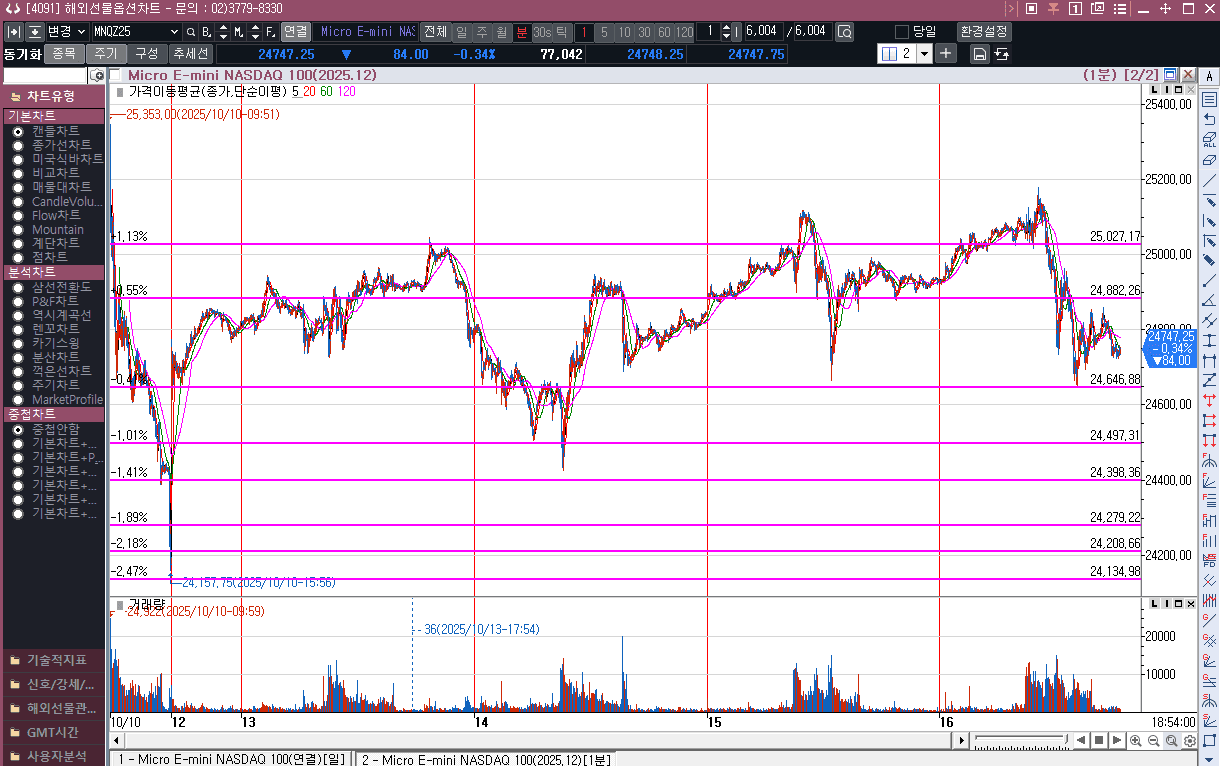Click the zoom out magnifier icon

click(x=1154, y=741)
